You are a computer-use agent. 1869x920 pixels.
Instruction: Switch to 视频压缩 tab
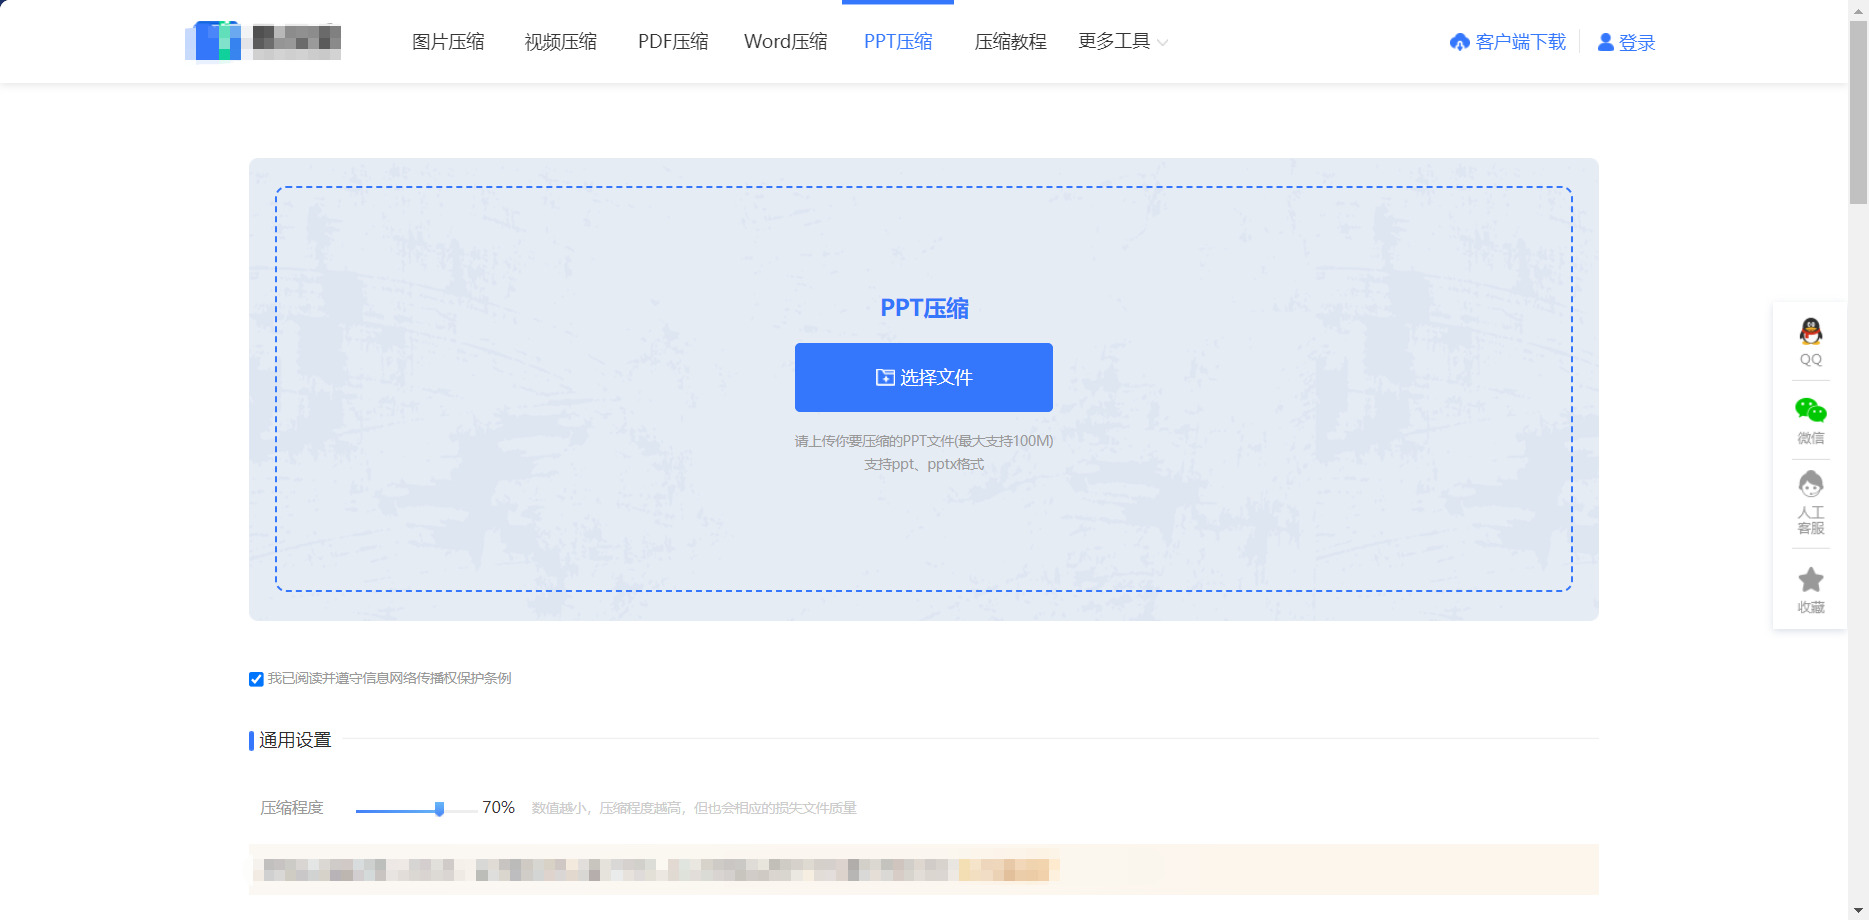coord(560,41)
